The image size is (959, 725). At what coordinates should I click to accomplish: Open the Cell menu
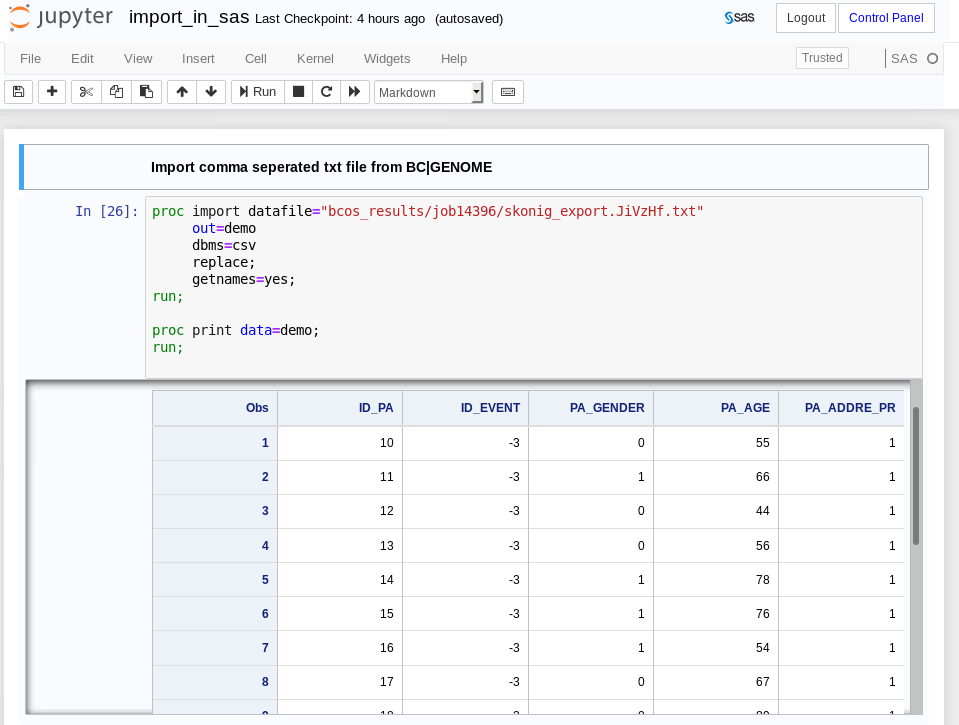pyautogui.click(x=256, y=59)
